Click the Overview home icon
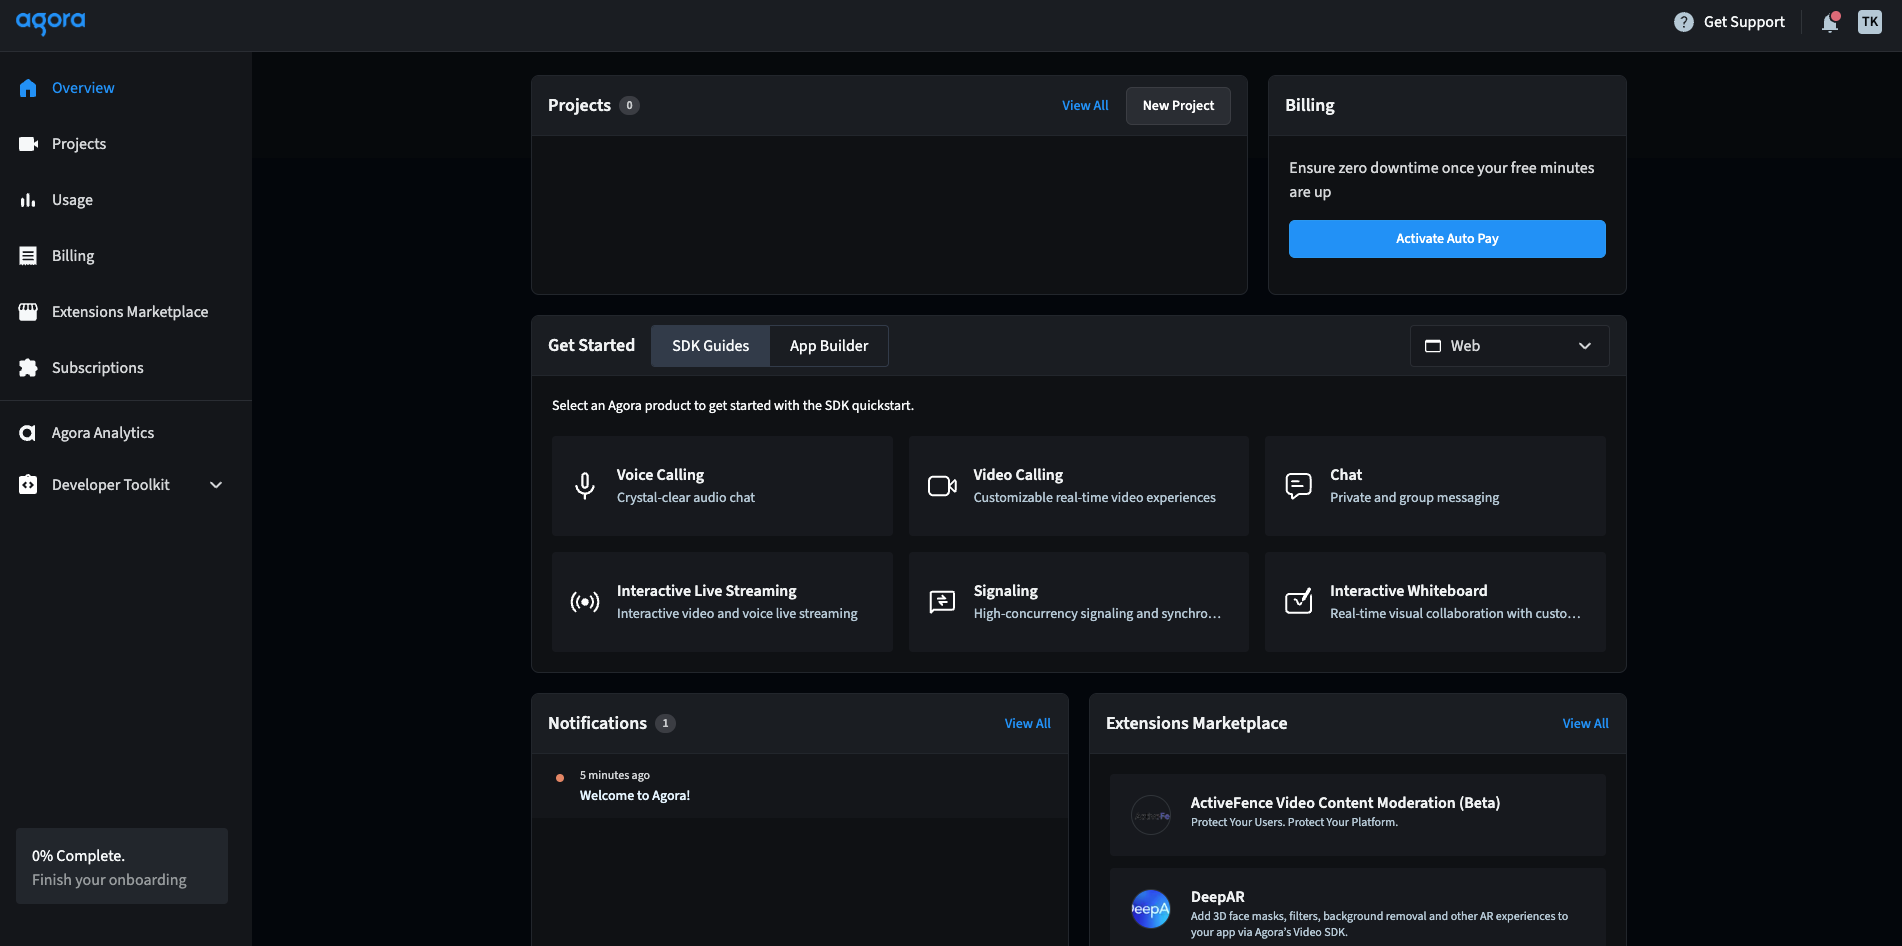1902x946 pixels. (x=28, y=88)
